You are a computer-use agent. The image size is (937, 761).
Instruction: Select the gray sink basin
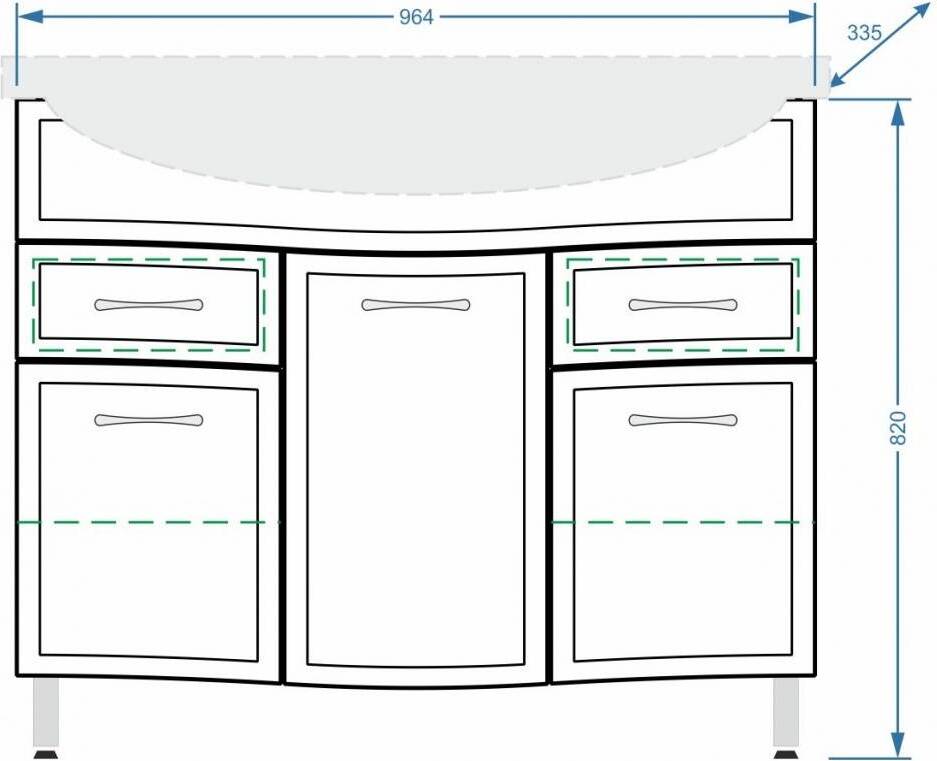coord(415,130)
